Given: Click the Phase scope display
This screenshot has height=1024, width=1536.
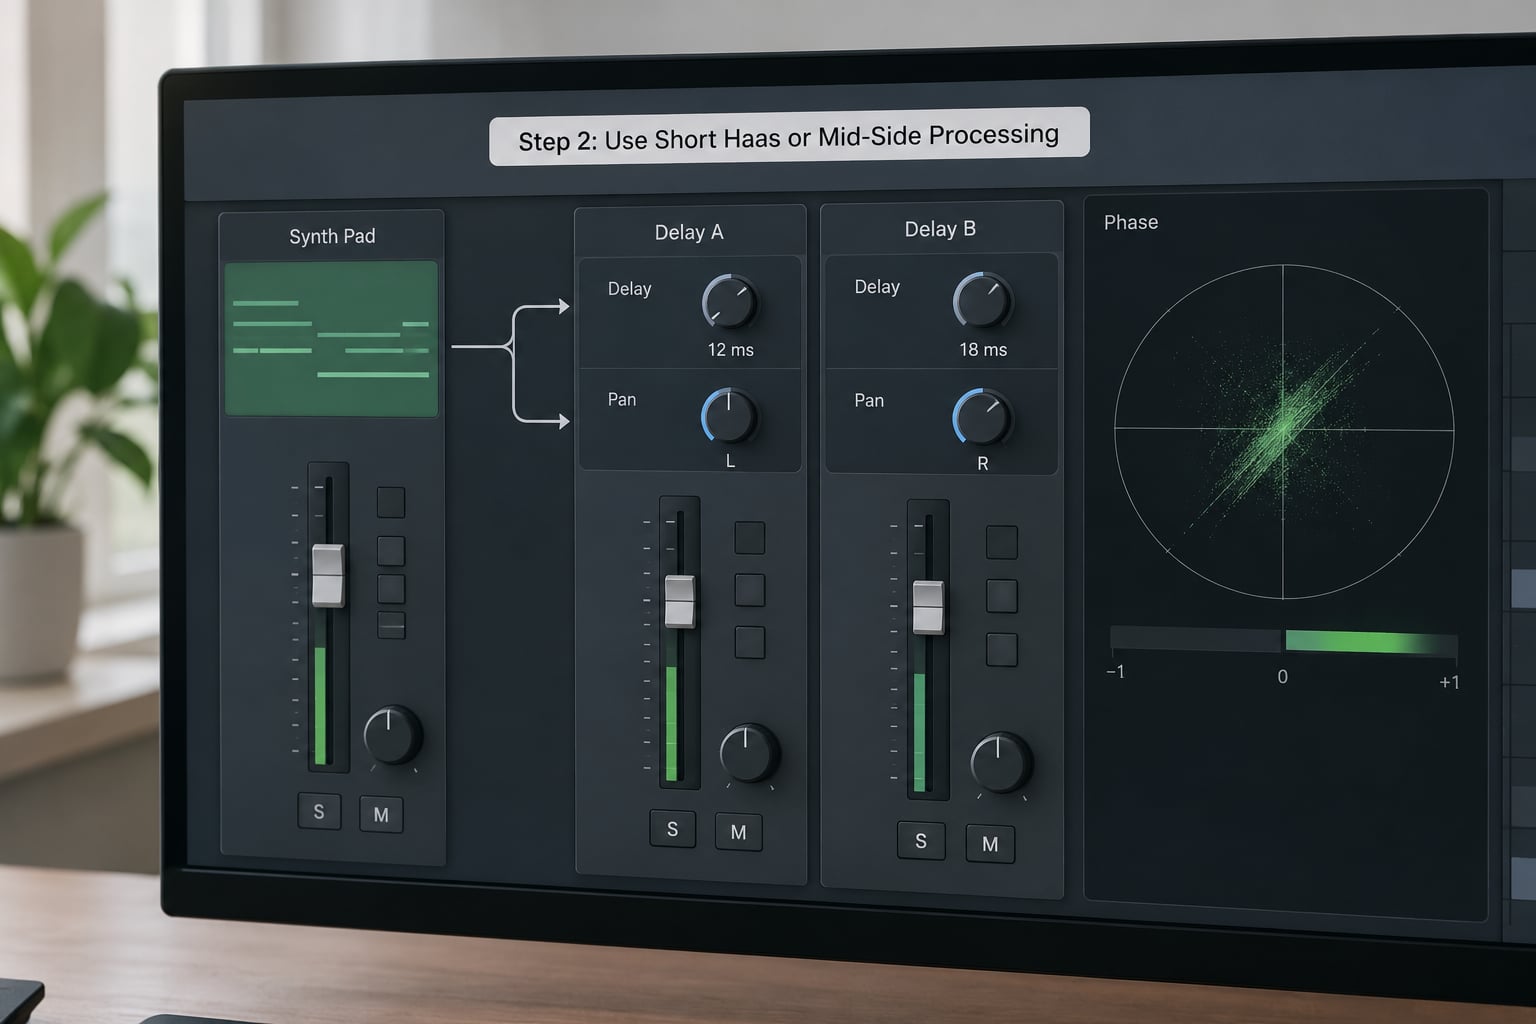Looking at the screenshot, I should point(1284,431).
